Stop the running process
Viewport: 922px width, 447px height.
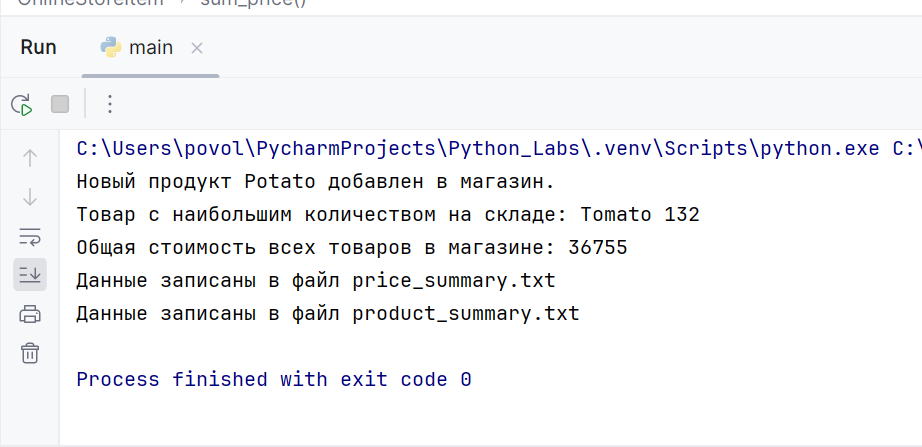pyautogui.click(x=60, y=105)
